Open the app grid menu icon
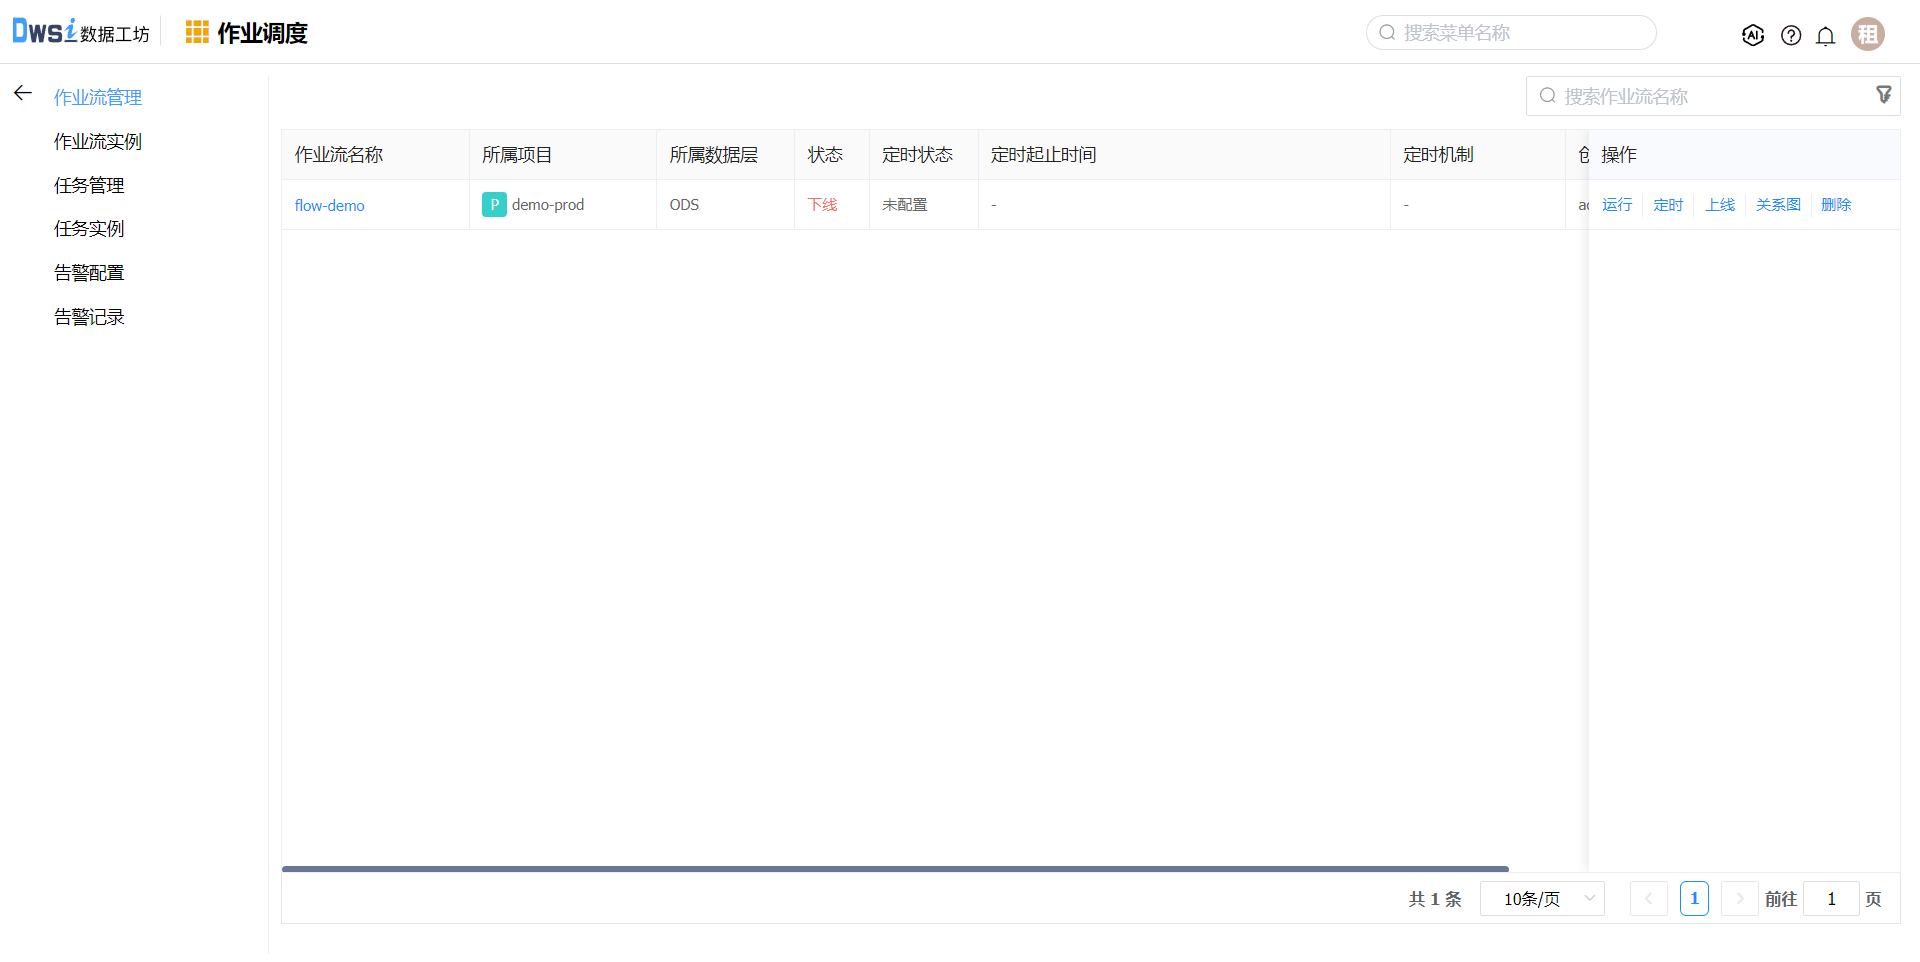This screenshot has width=1920, height=962. (x=197, y=33)
